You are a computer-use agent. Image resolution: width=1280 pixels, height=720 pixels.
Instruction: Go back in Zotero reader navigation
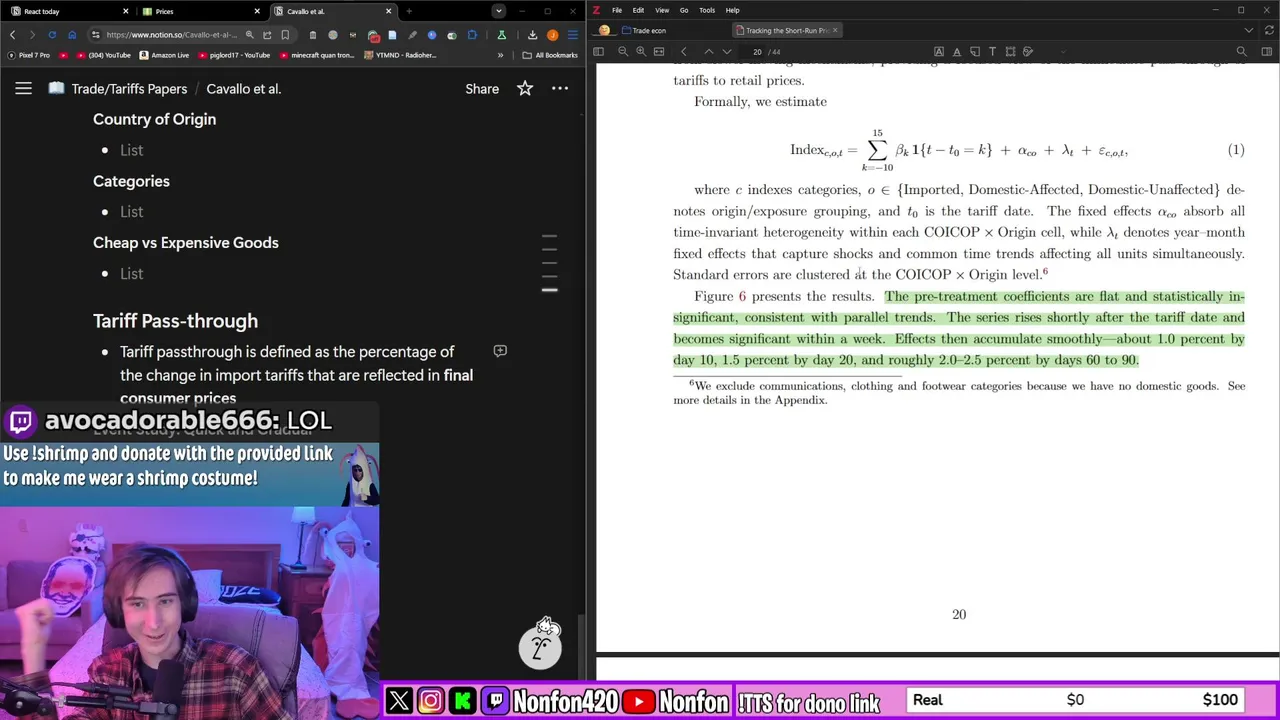click(684, 51)
